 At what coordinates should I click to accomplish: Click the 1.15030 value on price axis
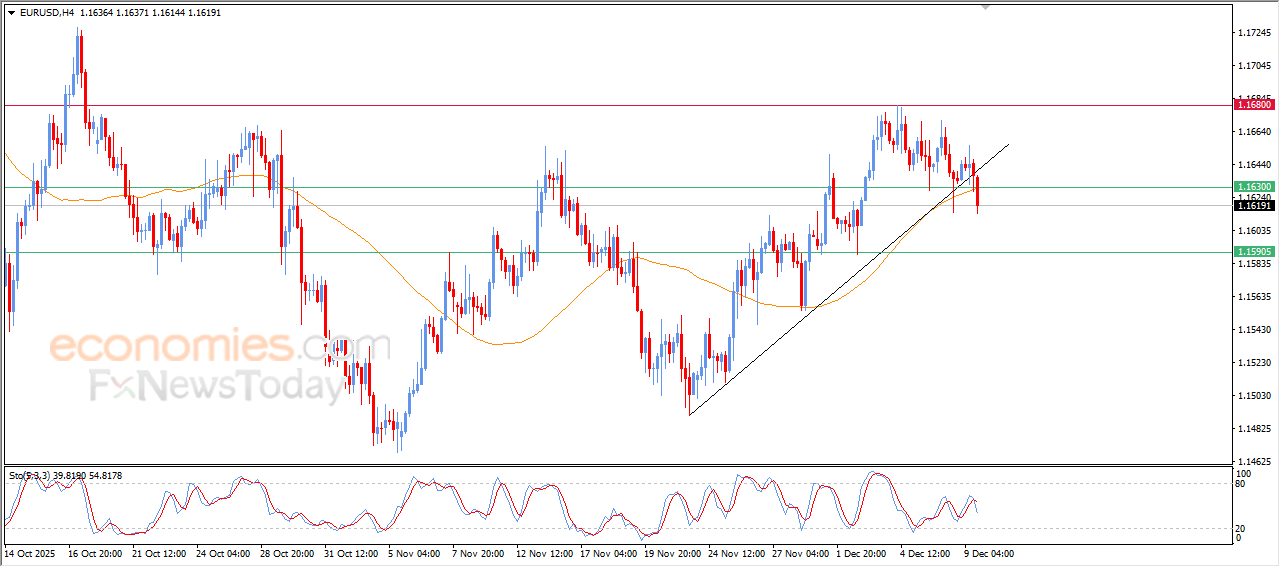(x=1254, y=396)
